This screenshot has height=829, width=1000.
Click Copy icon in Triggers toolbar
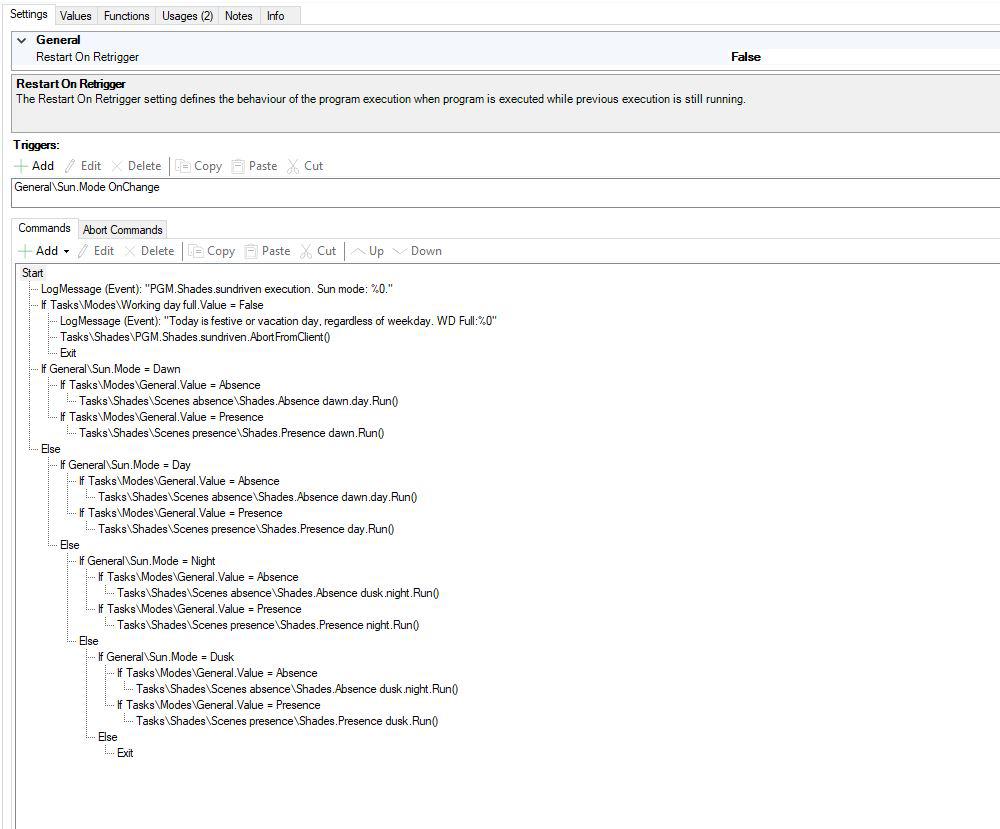[183, 166]
